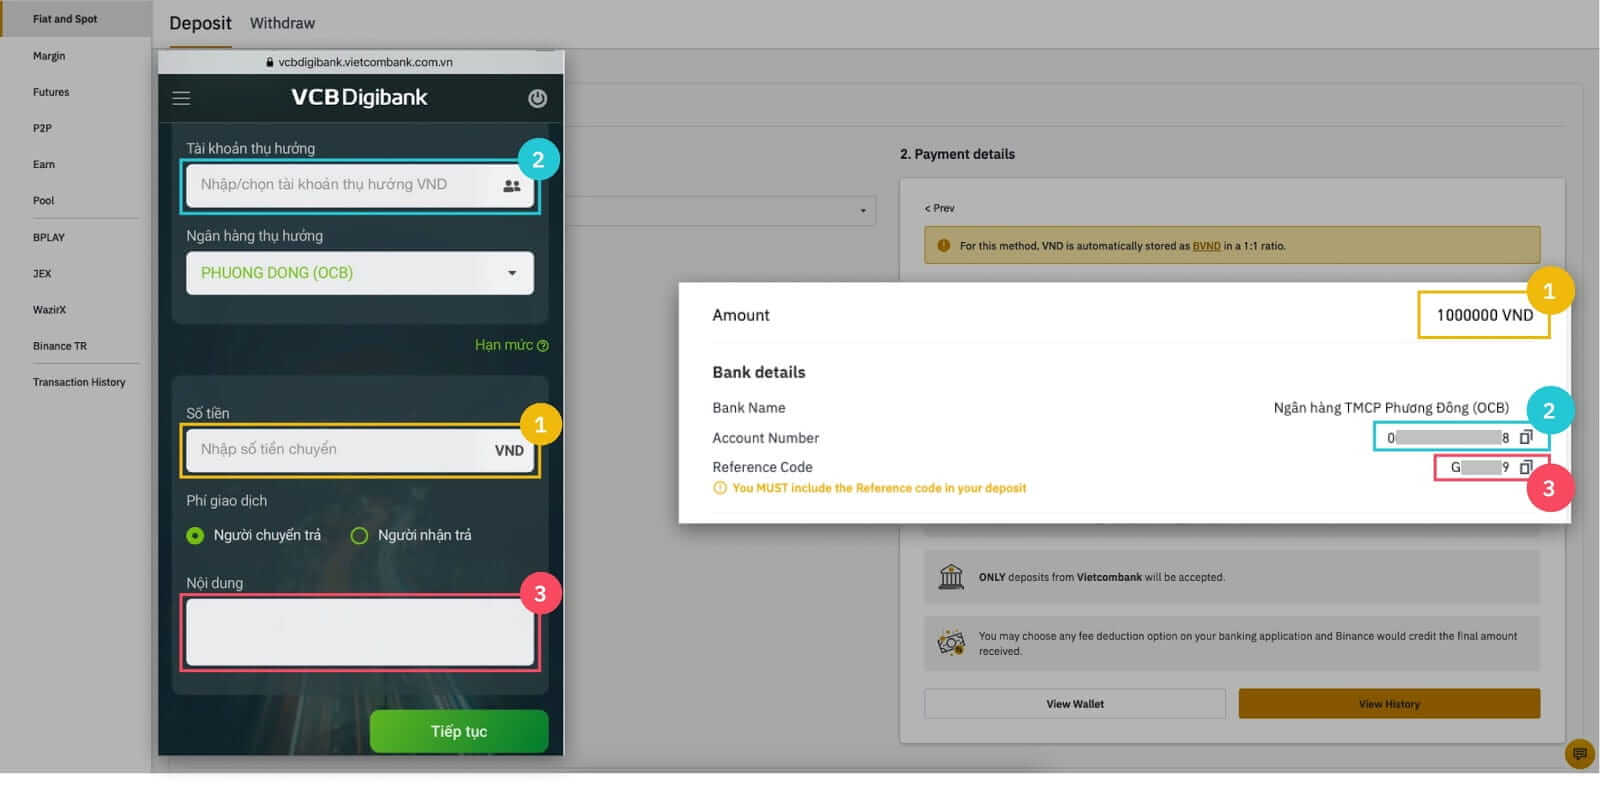
Task: Click the View Wallet button
Action: [1075, 704]
